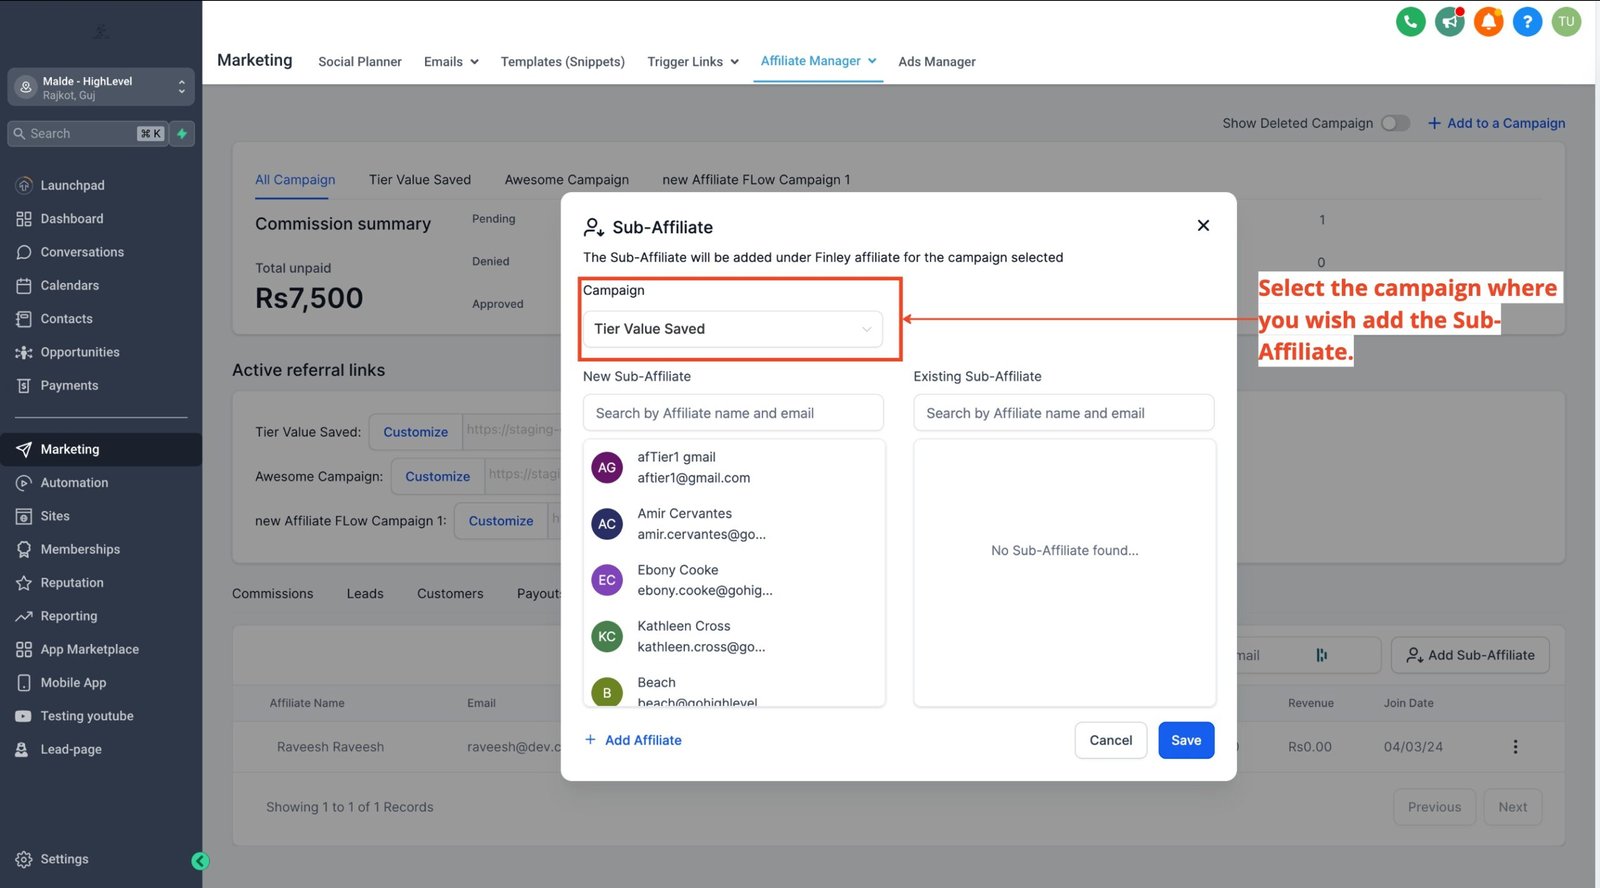
Task: Expand the Campaign dropdown Tier Value Saved
Action: coord(733,329)
